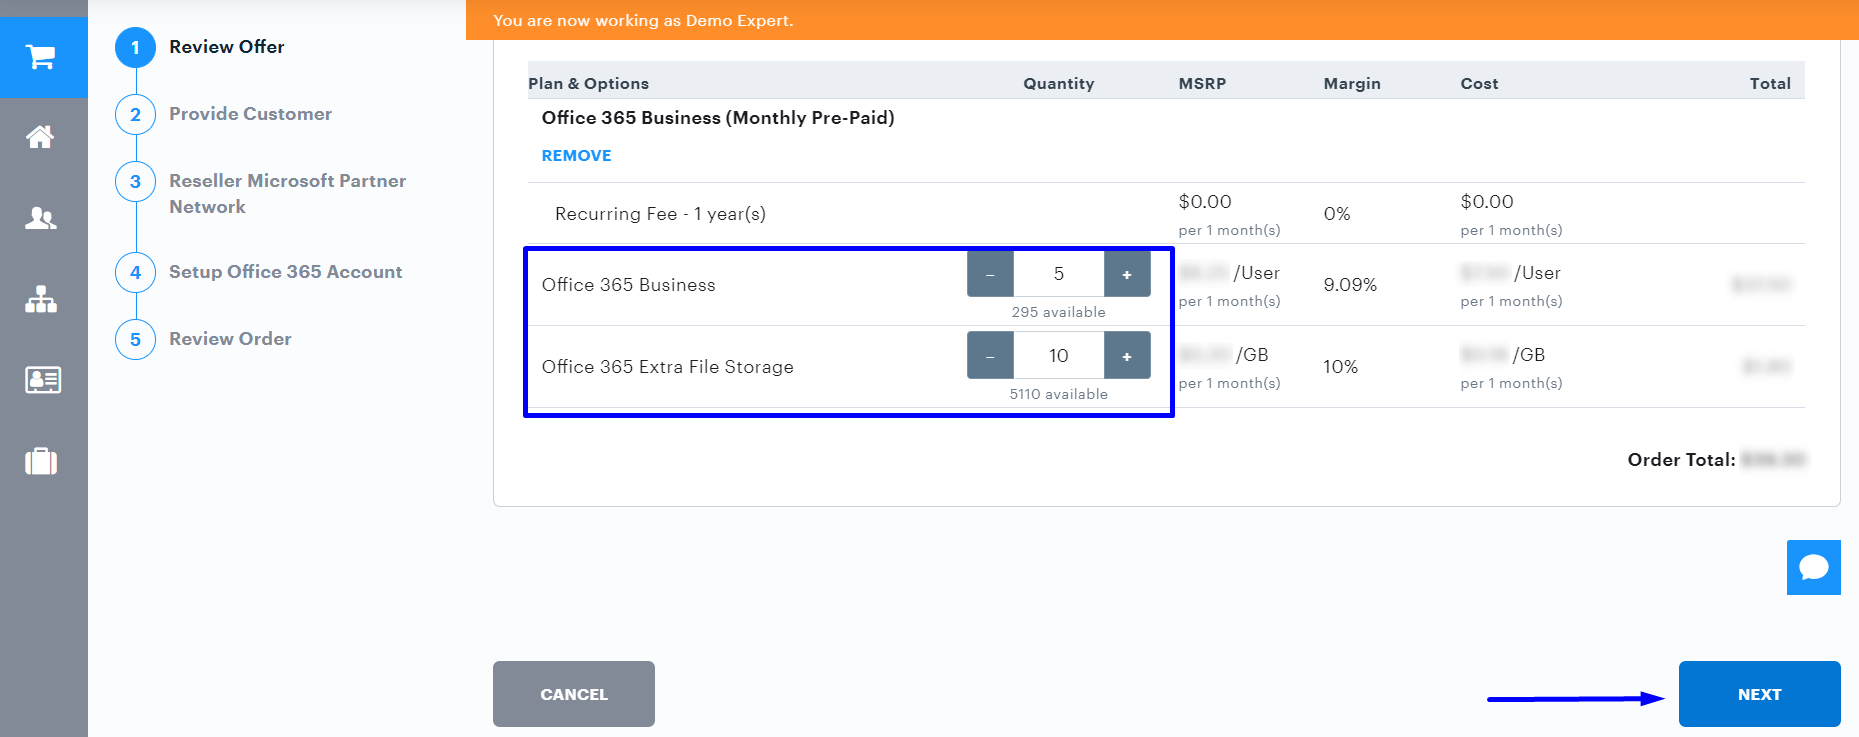1859x737 pixels.
Task: Open the ID card sidebar icon
Action: point(42,380)
